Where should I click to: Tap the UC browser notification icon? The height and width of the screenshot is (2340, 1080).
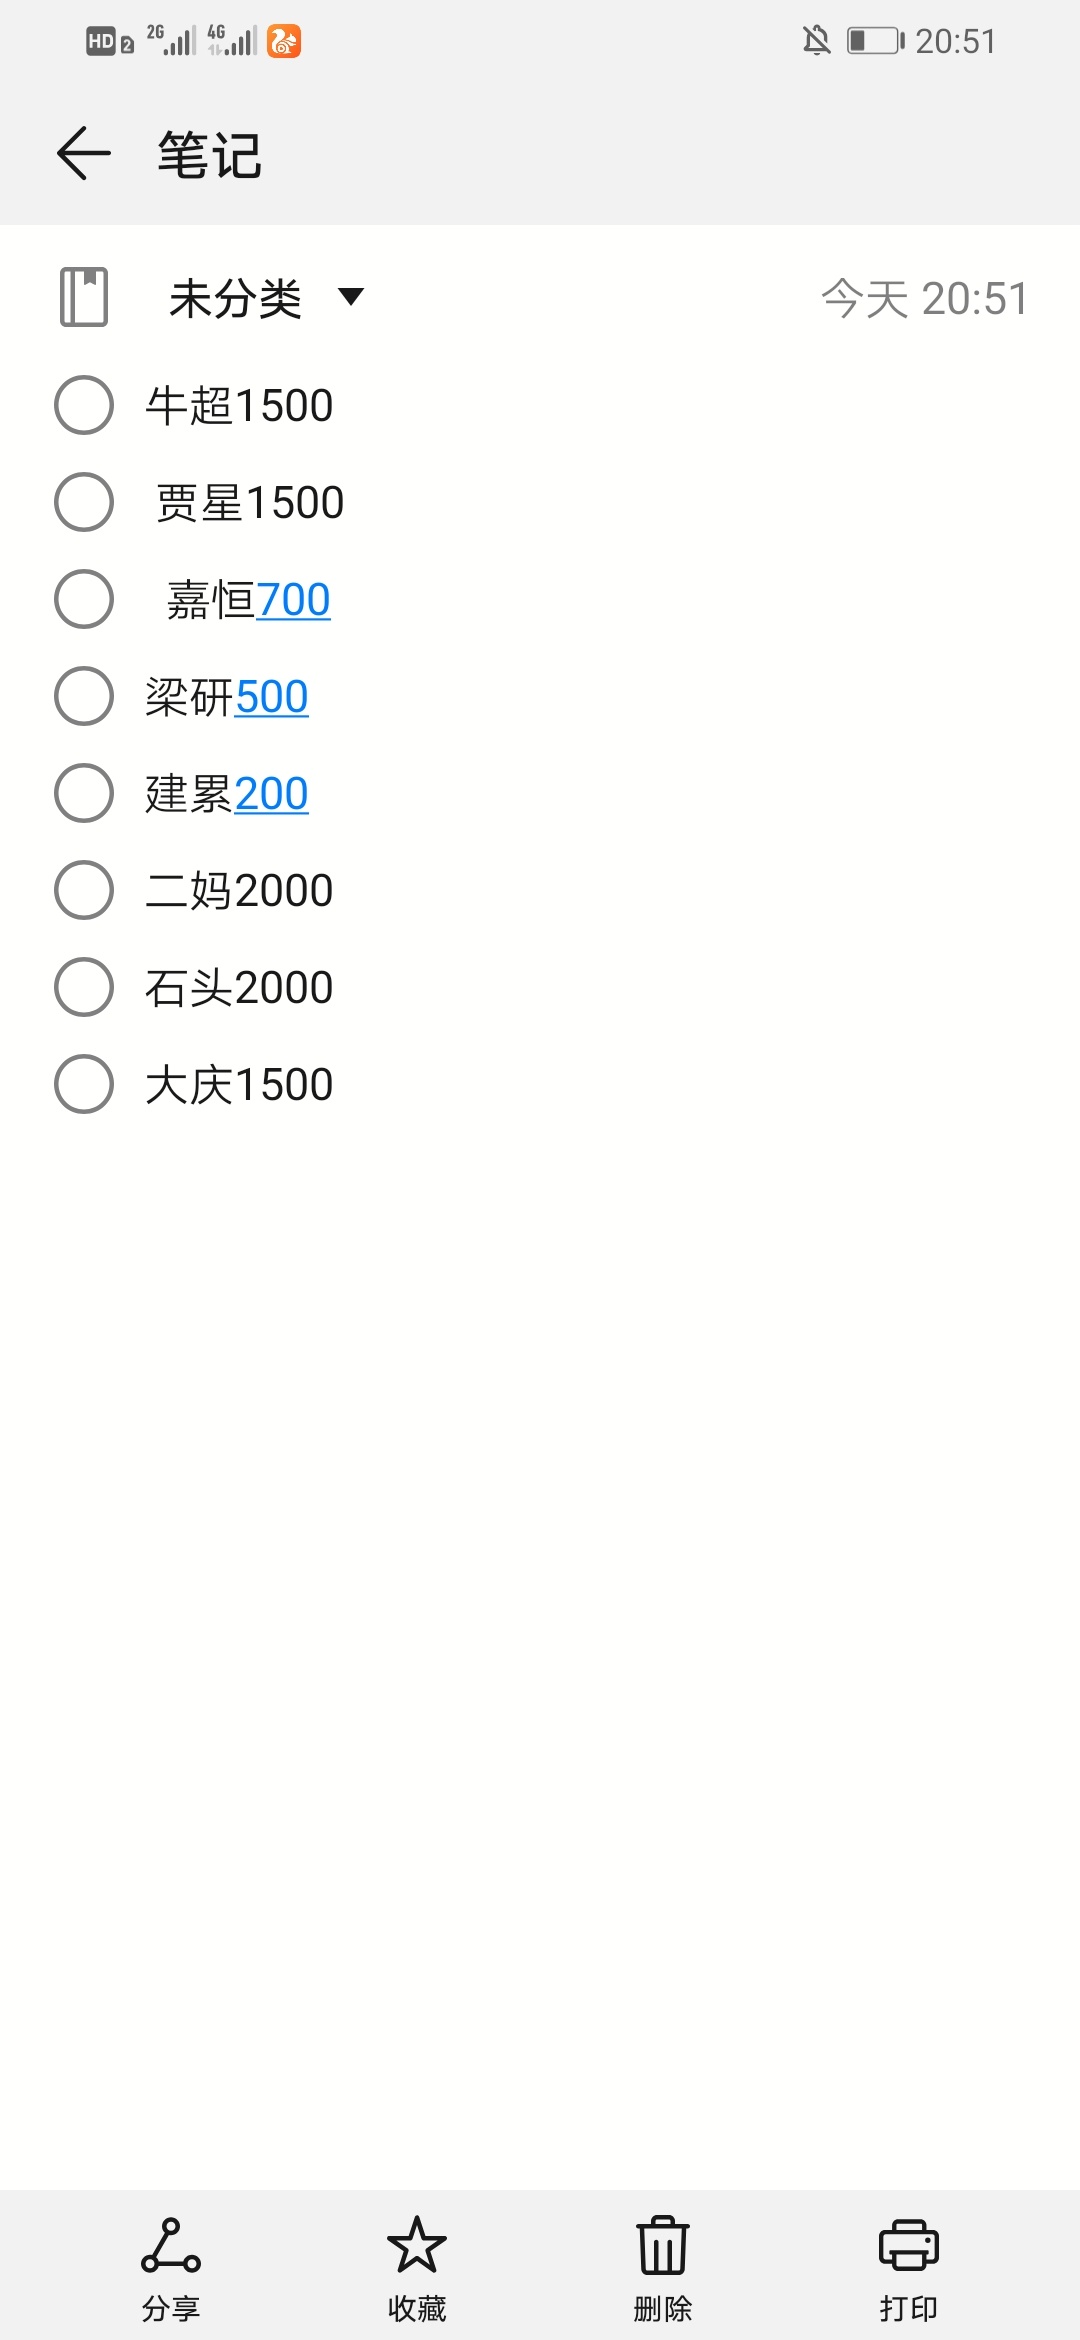click(x=284, y=41)
